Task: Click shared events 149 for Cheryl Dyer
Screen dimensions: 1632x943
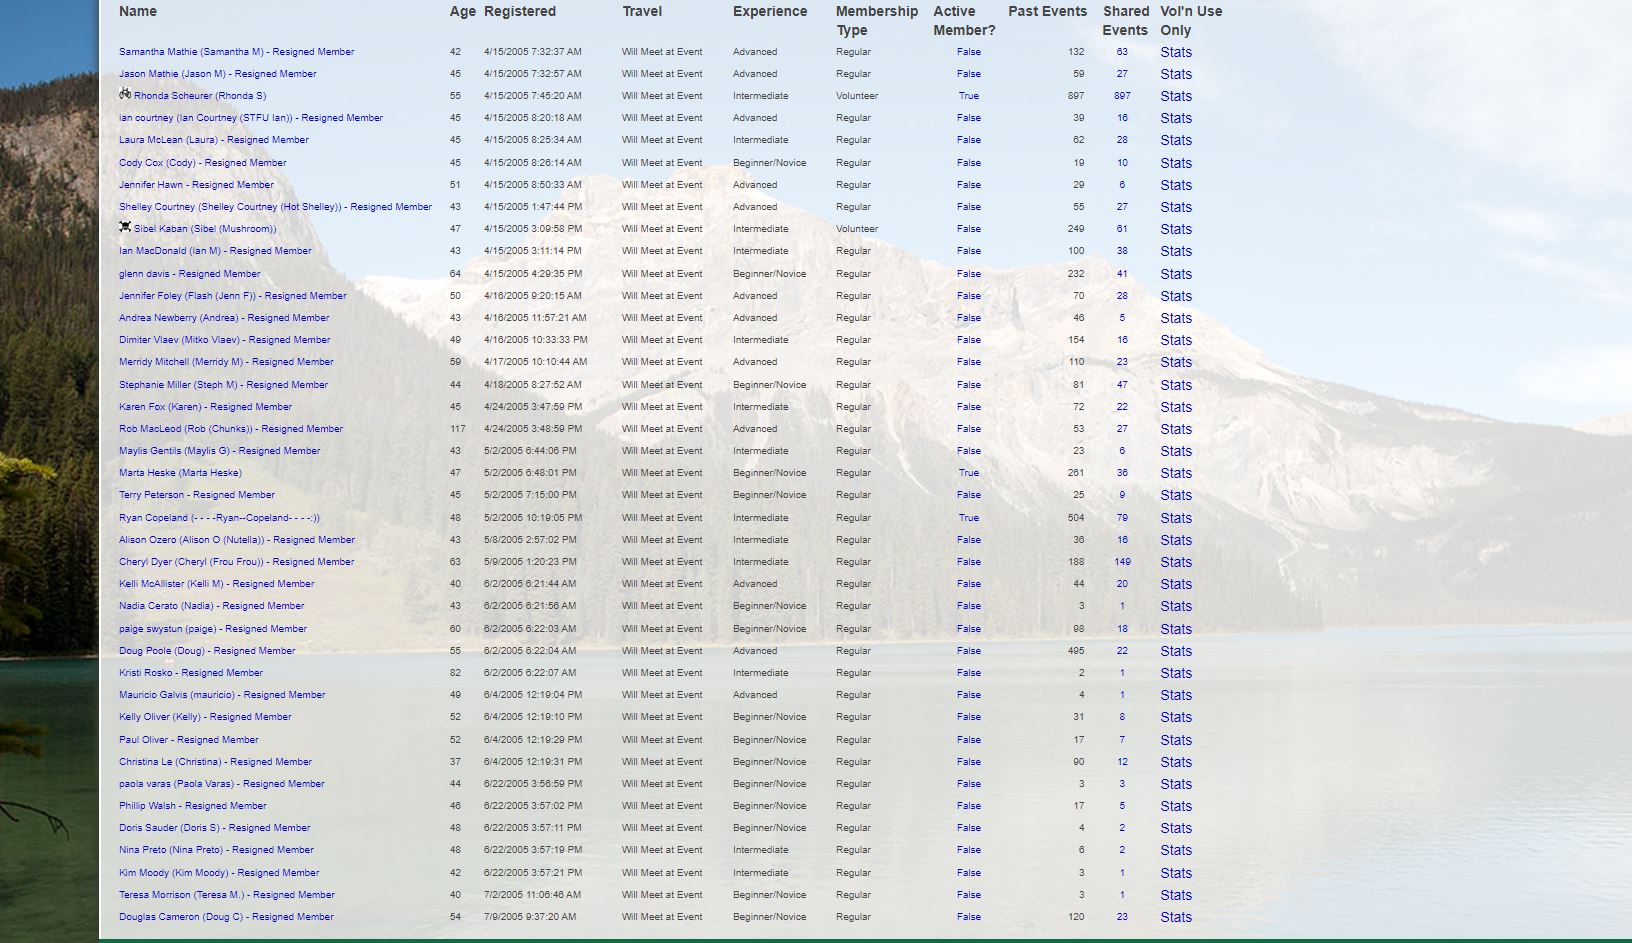Action: [x=1121, y=562]
